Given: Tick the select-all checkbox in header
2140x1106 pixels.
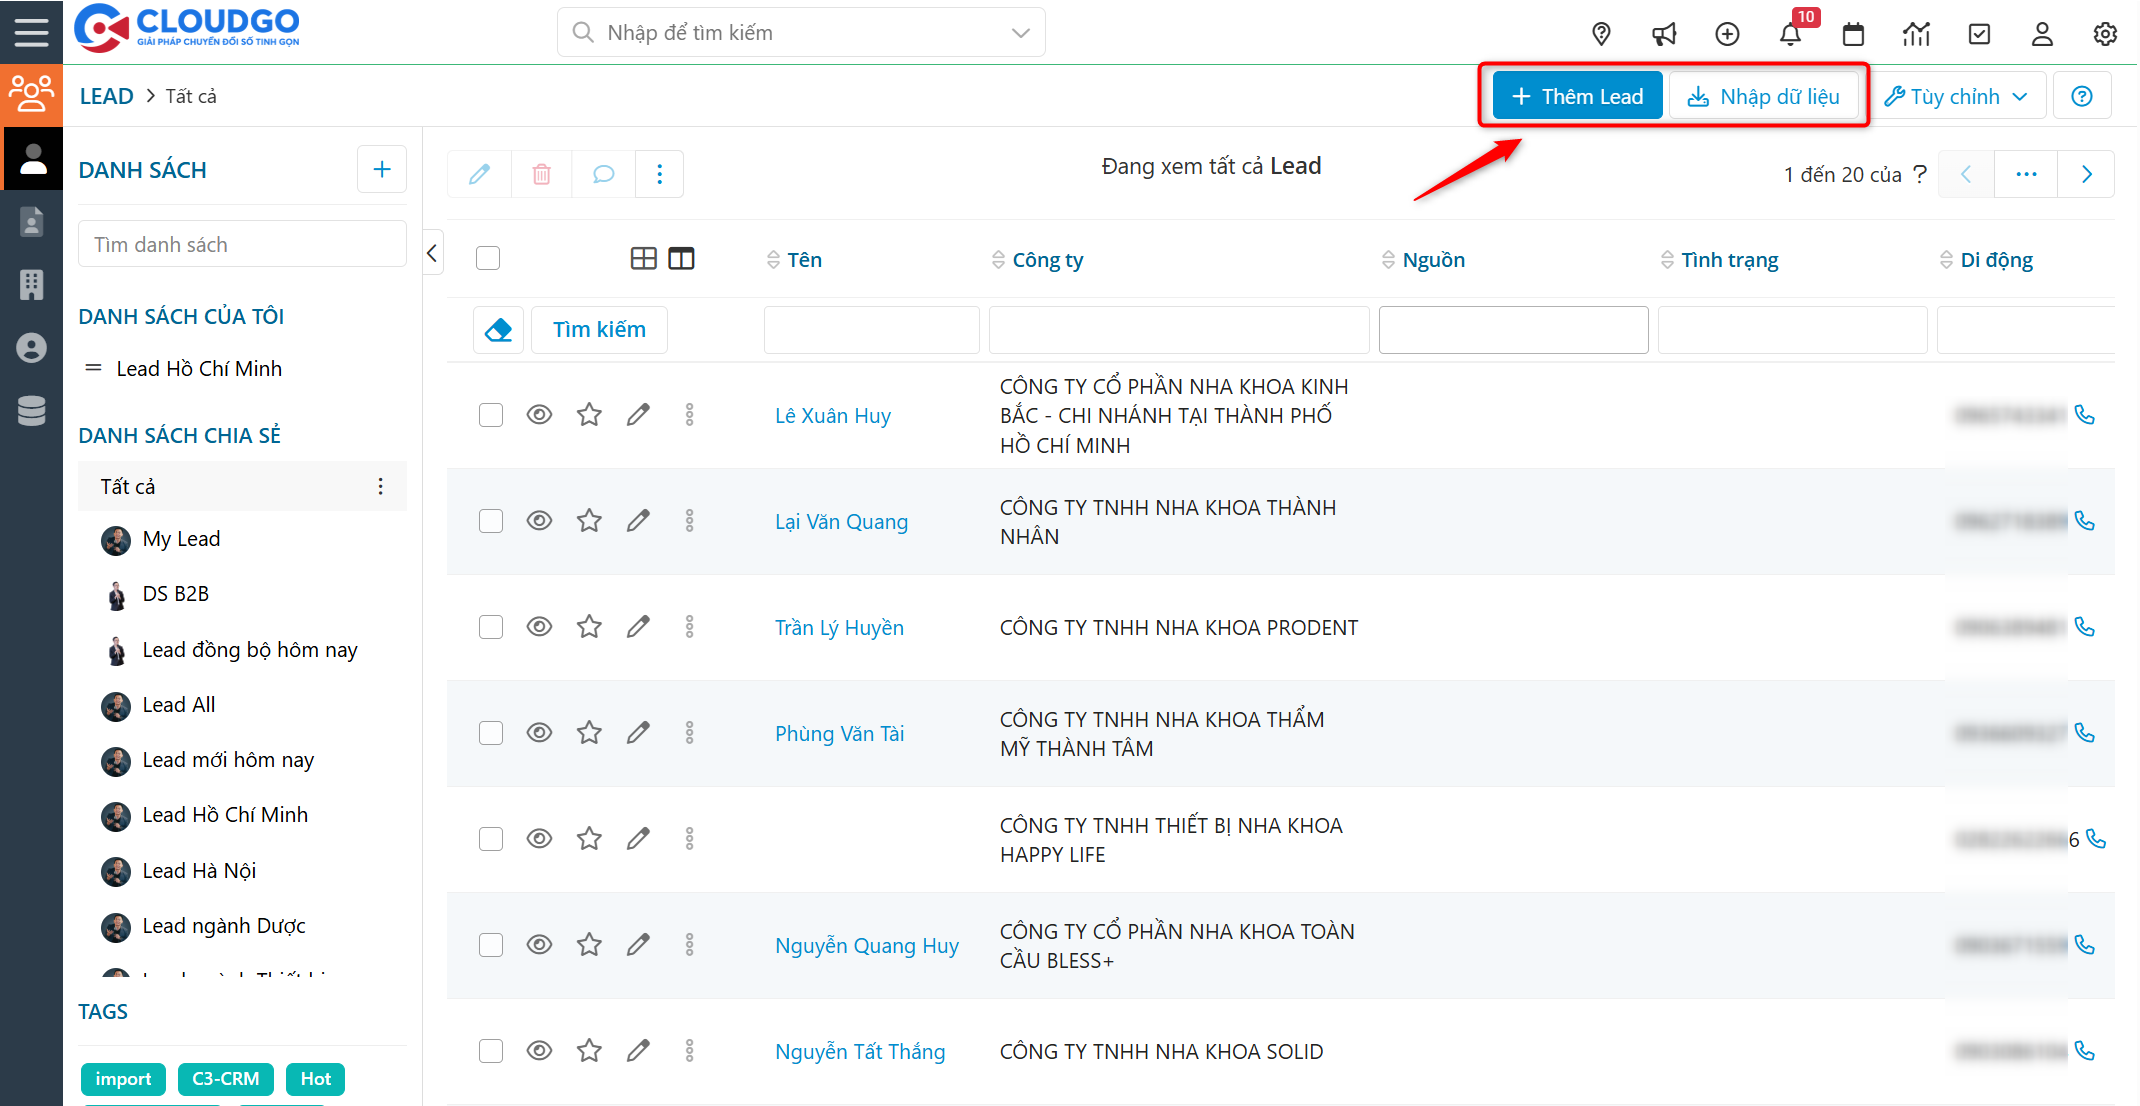Looking at the screenshot, I should (488, 258).
